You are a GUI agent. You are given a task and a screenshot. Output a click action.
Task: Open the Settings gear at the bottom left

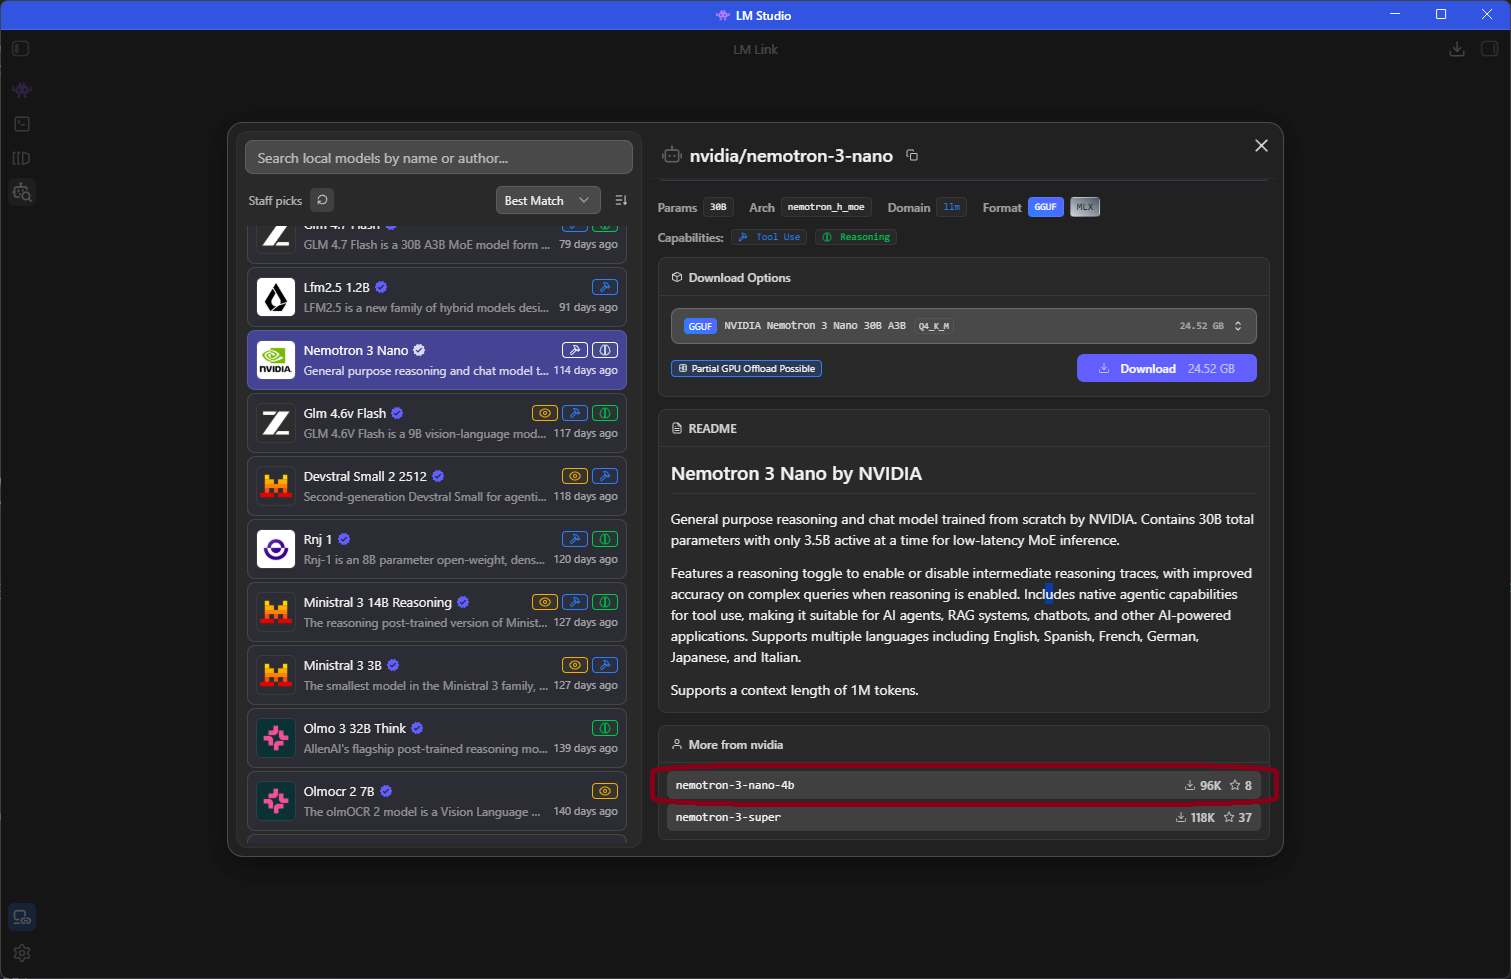(x=22, y=953)
